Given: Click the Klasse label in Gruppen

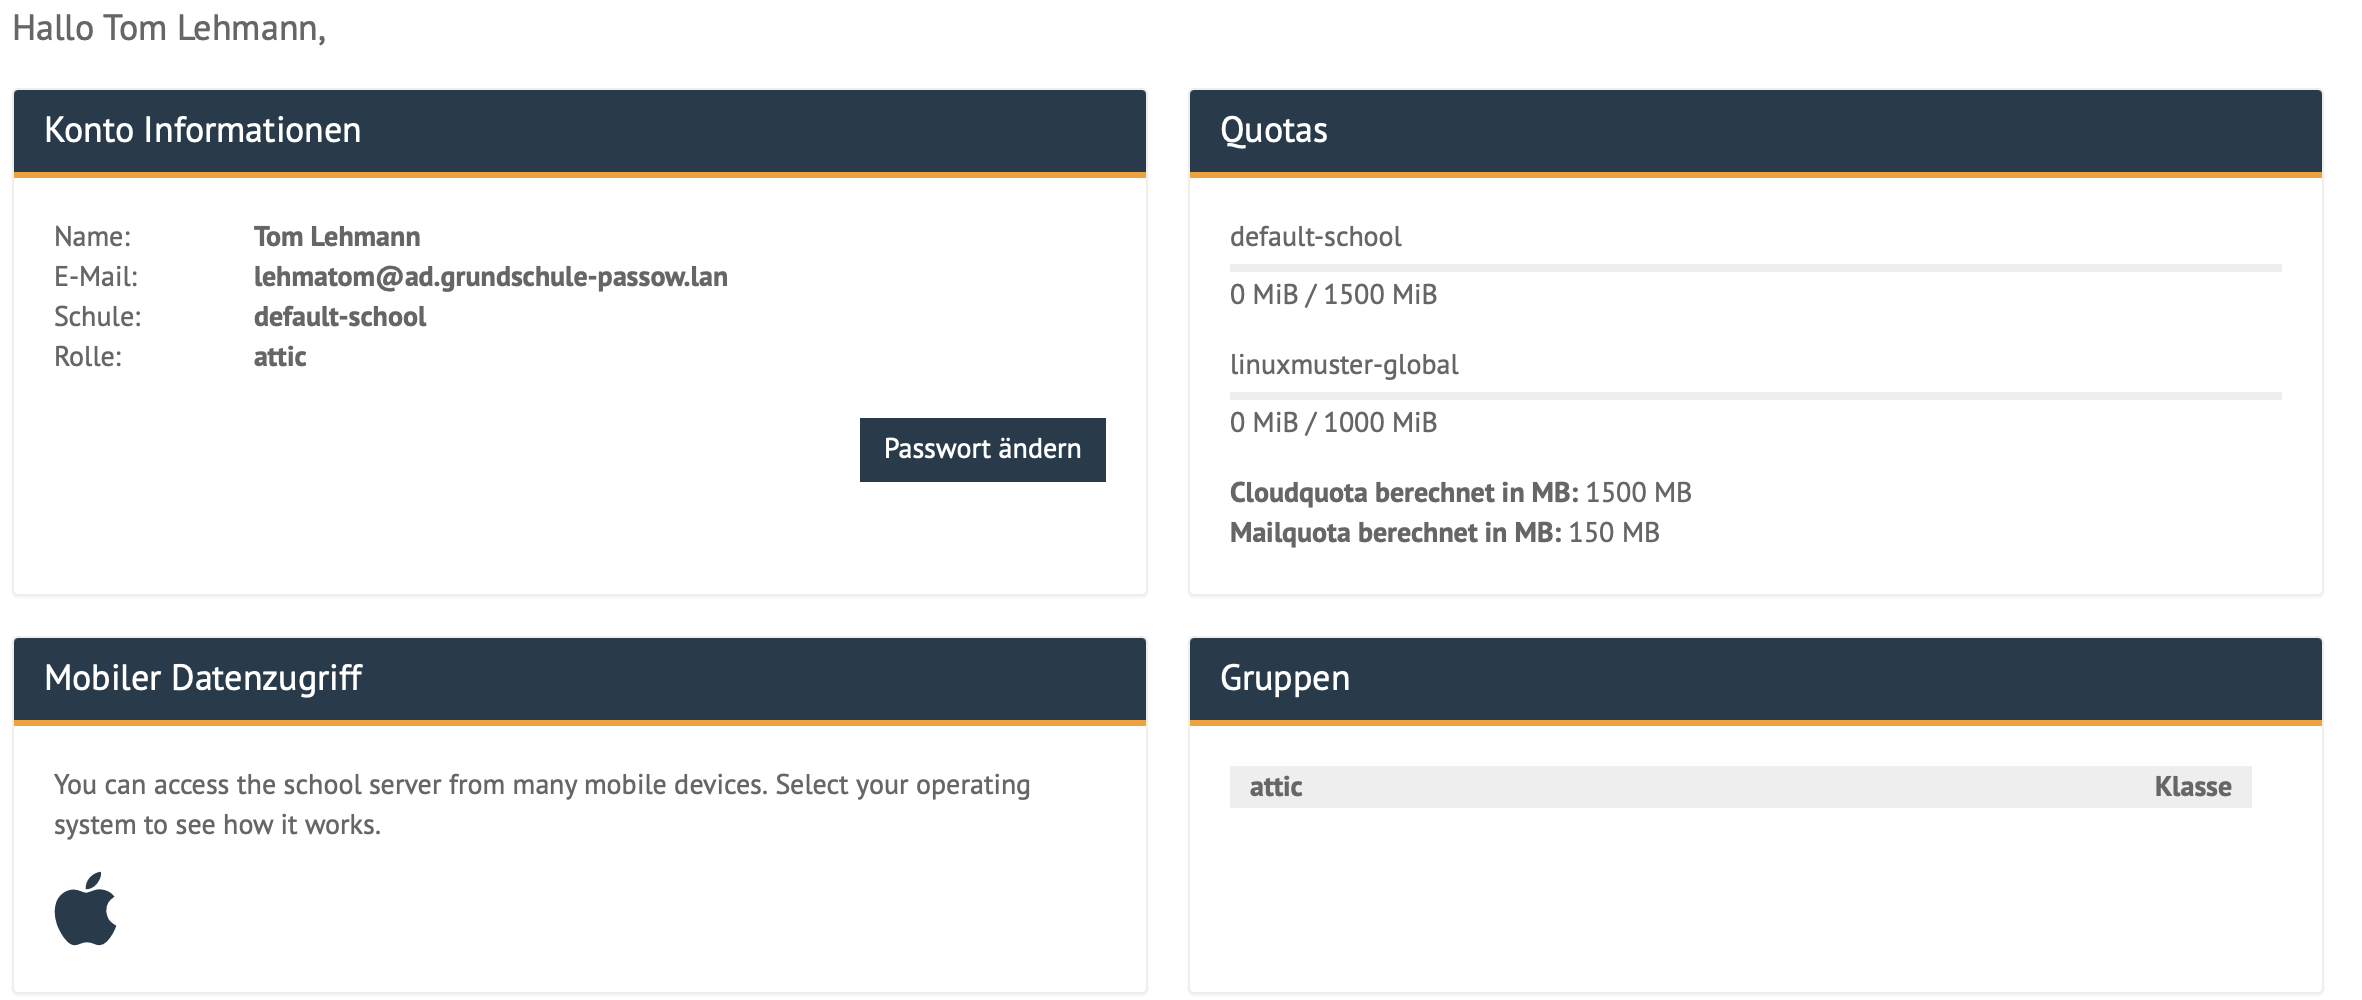Looking at the screenshot, I should pyautogui.click(x=2192, y=787).
